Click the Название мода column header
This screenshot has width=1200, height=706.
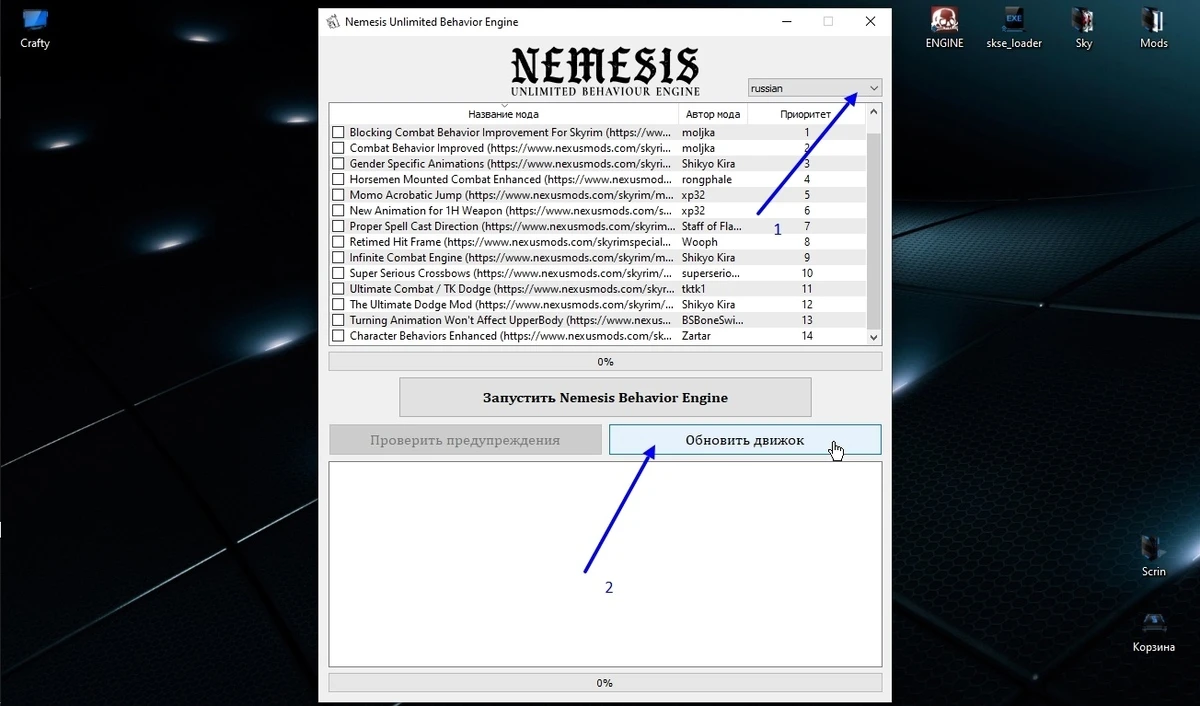[503, 113]
